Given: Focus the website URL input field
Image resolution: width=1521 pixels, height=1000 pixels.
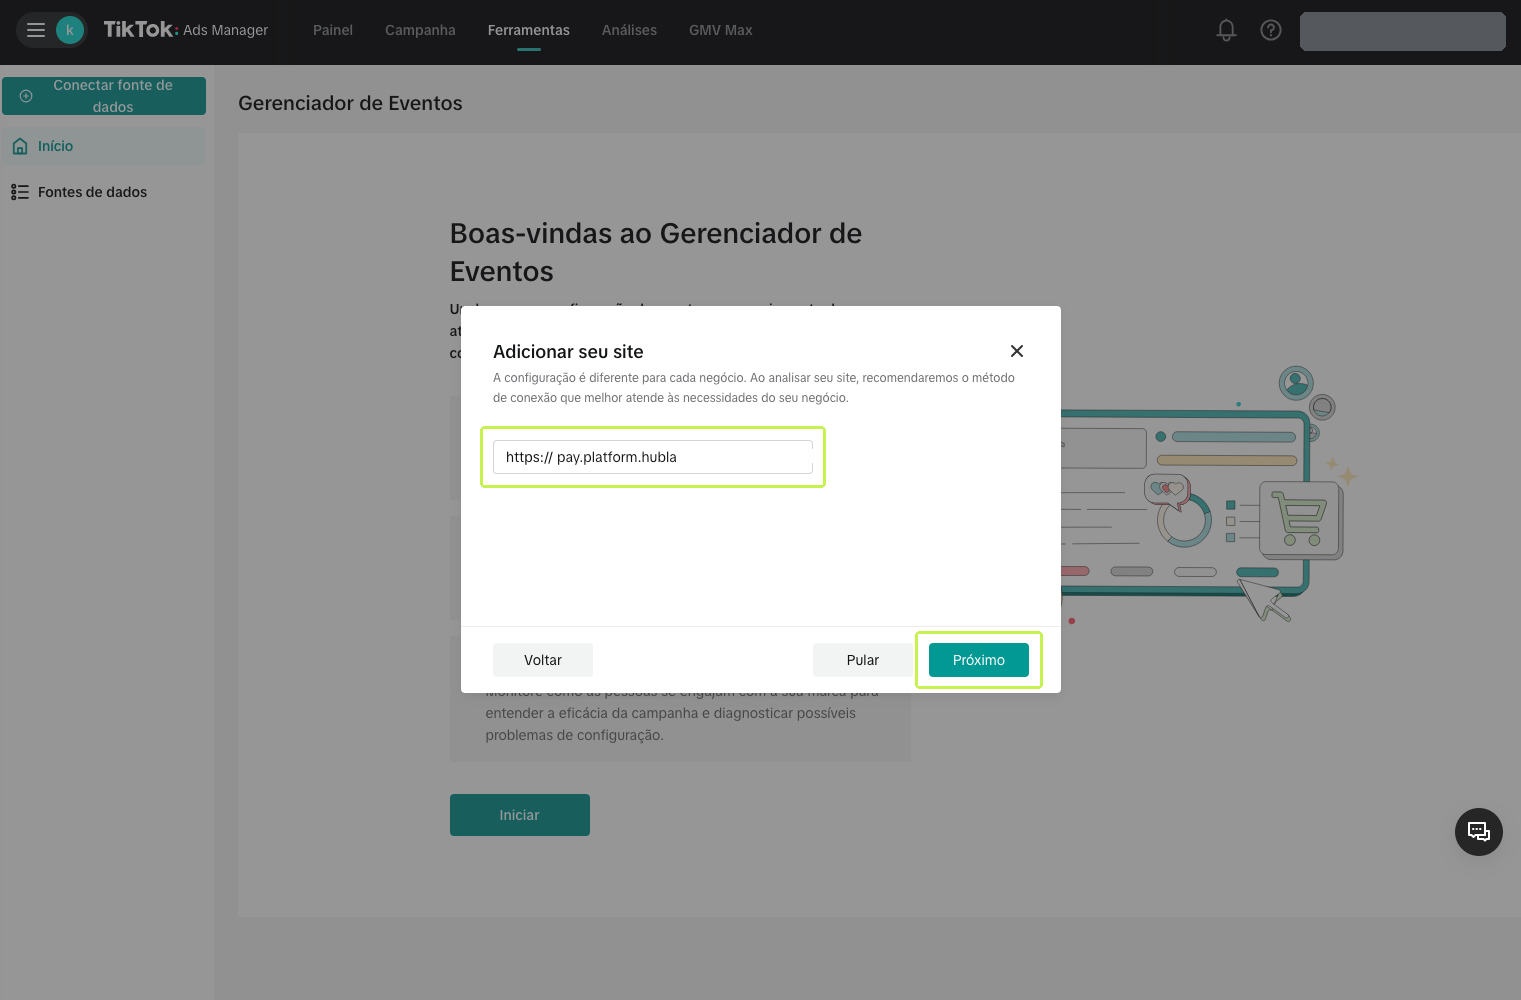Looking at the screenshot, I should pyautogui.click(x=653, y=457).
